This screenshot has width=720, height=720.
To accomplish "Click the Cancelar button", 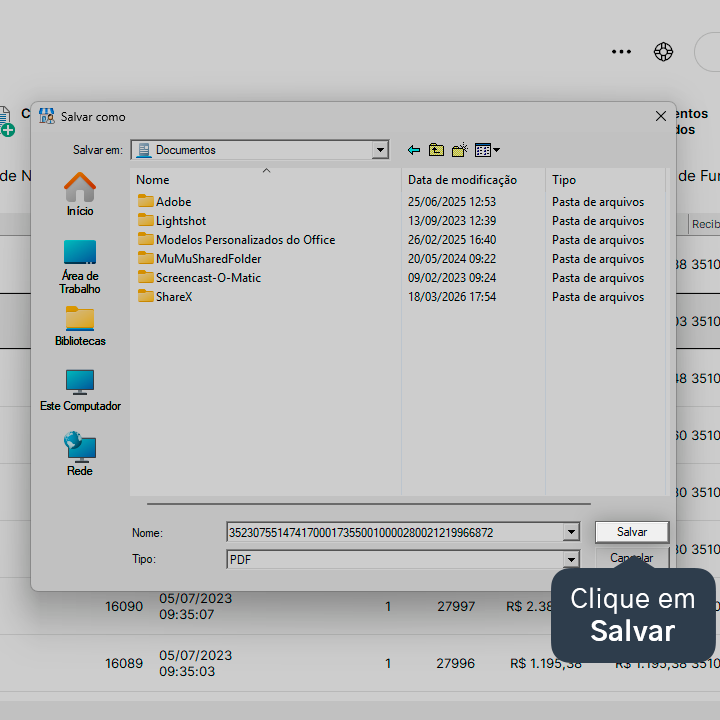I will click(x=631, y=557).
